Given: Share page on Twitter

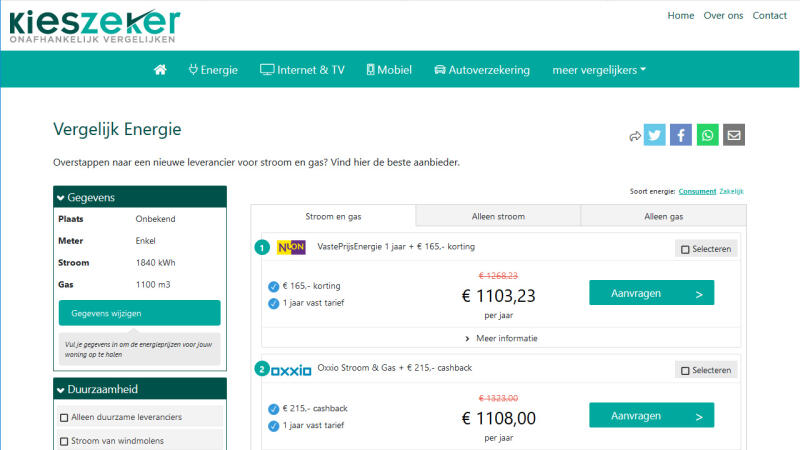Looking at the screenshot, I should (654, 135).
